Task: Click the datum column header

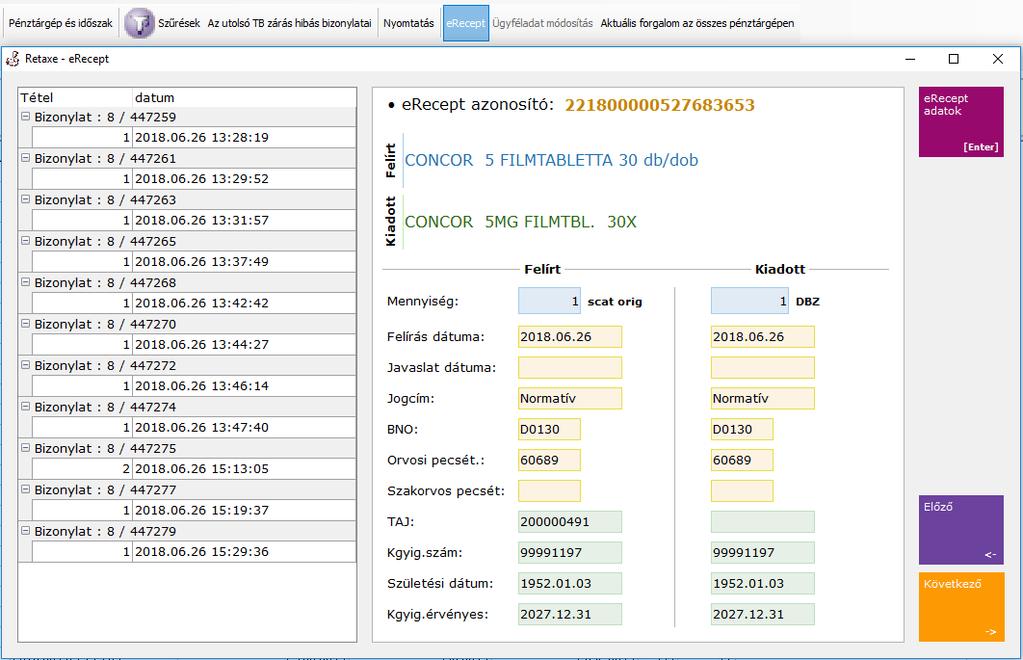Action: tap(244, 98)
